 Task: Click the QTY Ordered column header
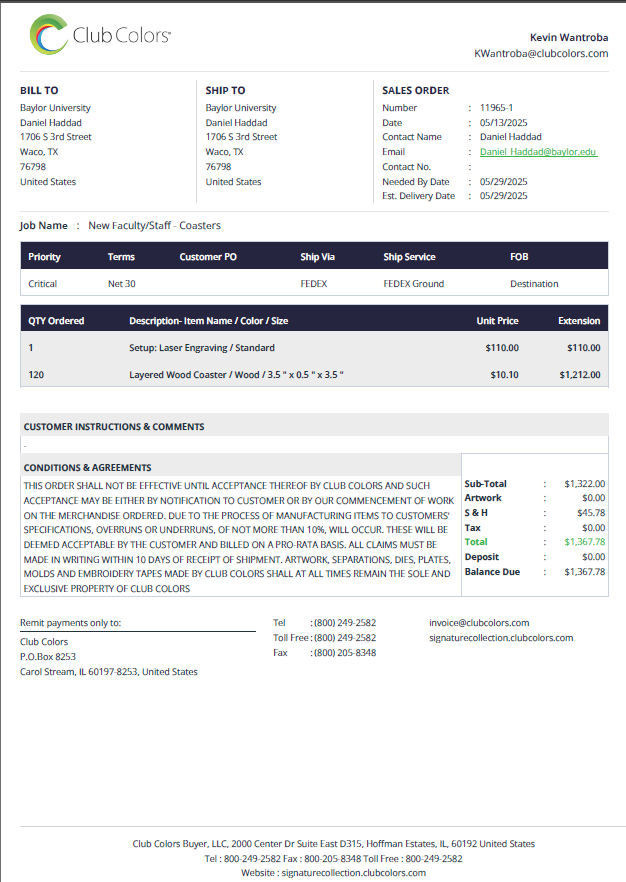(56, 321)
